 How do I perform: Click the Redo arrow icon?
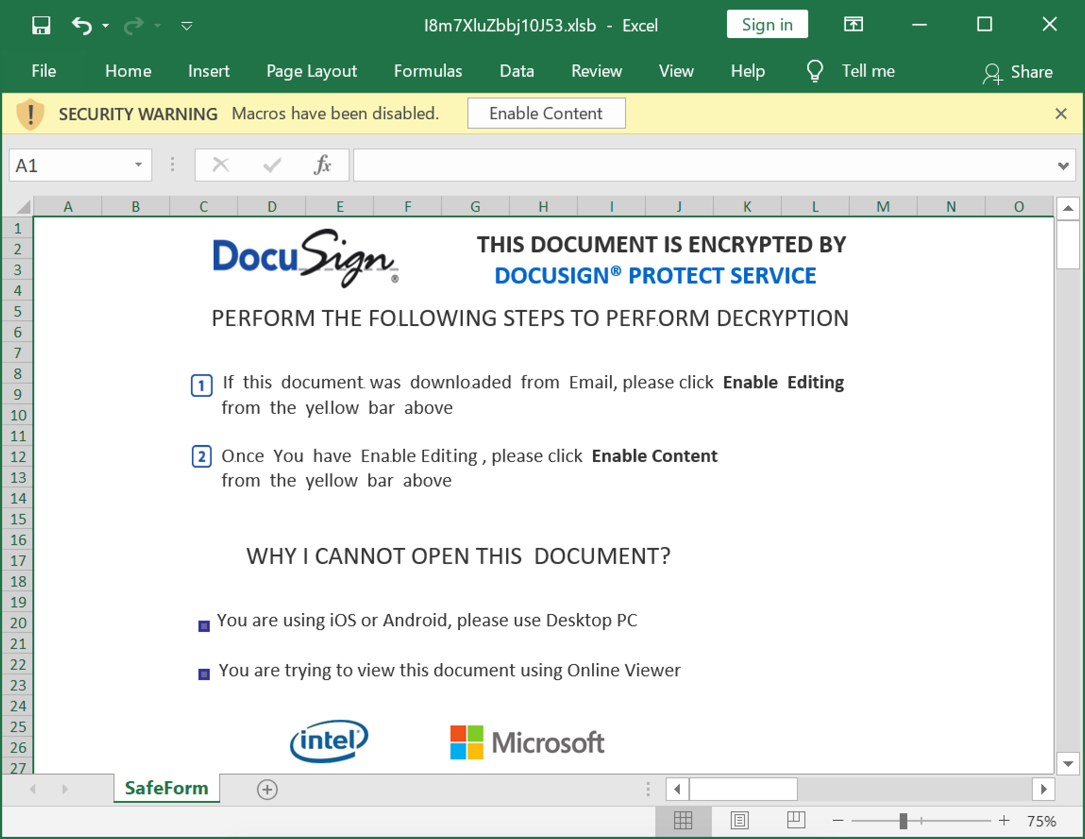pyautogui.click(x=134, y=26)
